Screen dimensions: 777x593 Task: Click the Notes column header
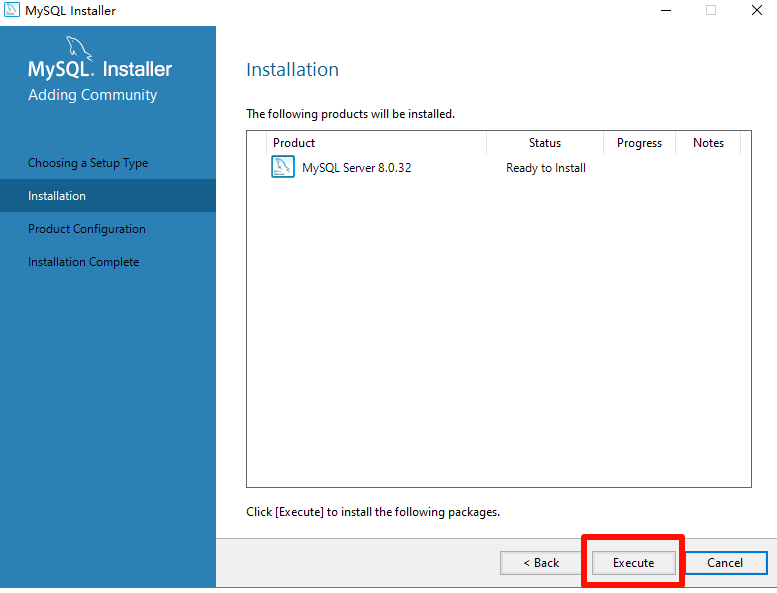[708, 143]
